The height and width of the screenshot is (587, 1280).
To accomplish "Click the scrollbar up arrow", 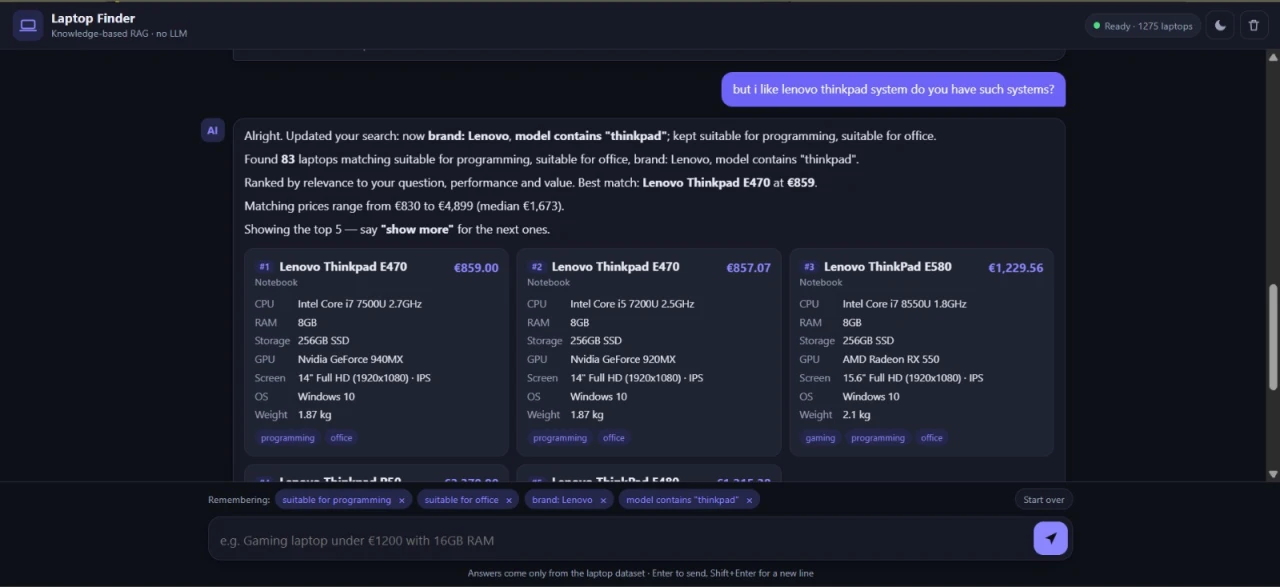I will (1272, 57).
